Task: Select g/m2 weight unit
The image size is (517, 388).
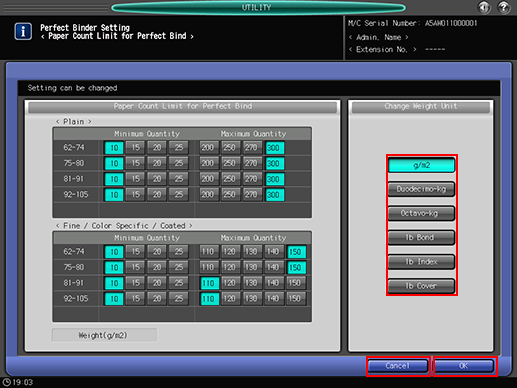Action: point(421,165)
